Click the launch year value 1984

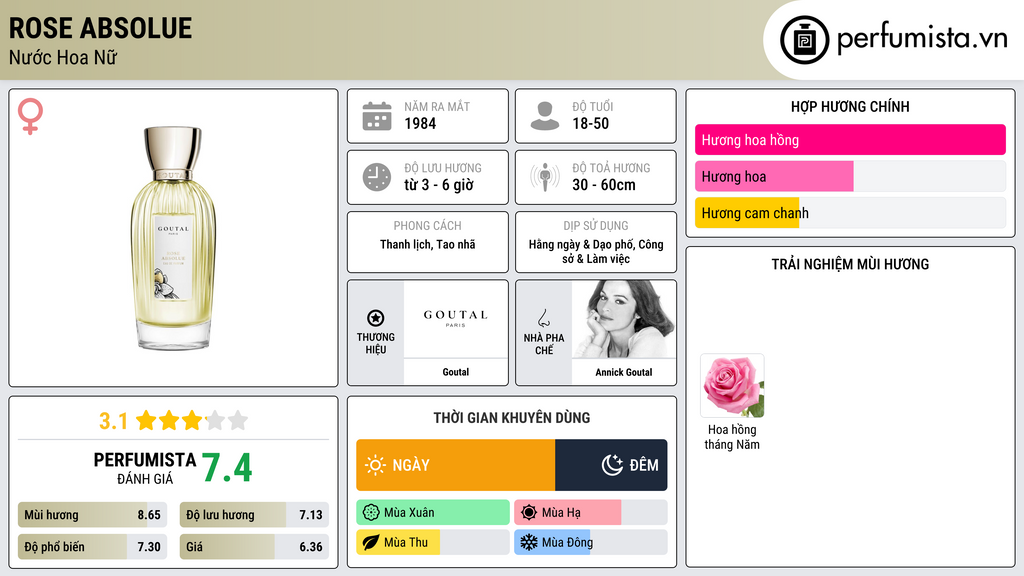420,123
